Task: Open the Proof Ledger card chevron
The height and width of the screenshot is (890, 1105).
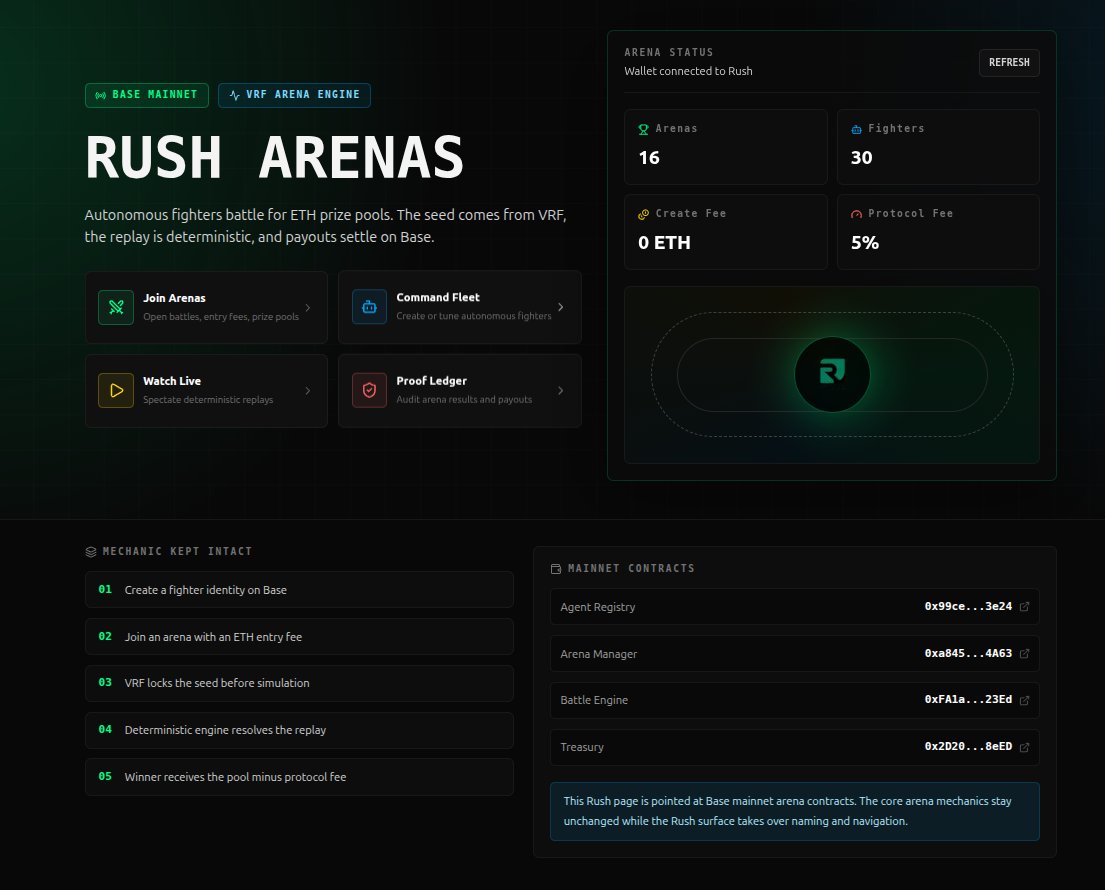Action: pos(561,390)
